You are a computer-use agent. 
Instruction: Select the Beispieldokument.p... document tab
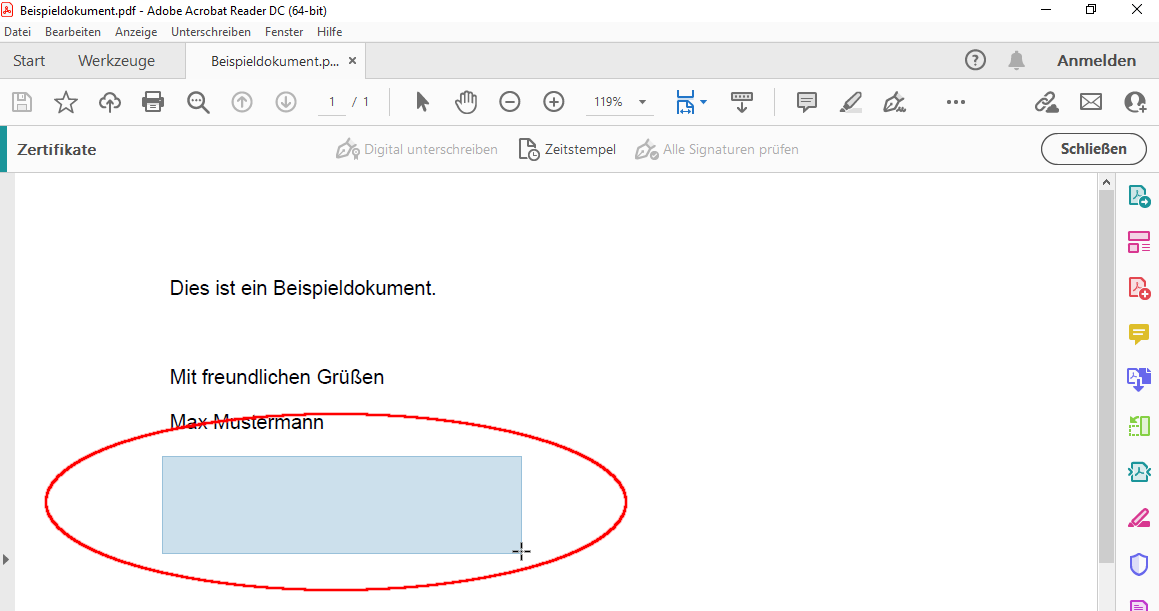275,61
